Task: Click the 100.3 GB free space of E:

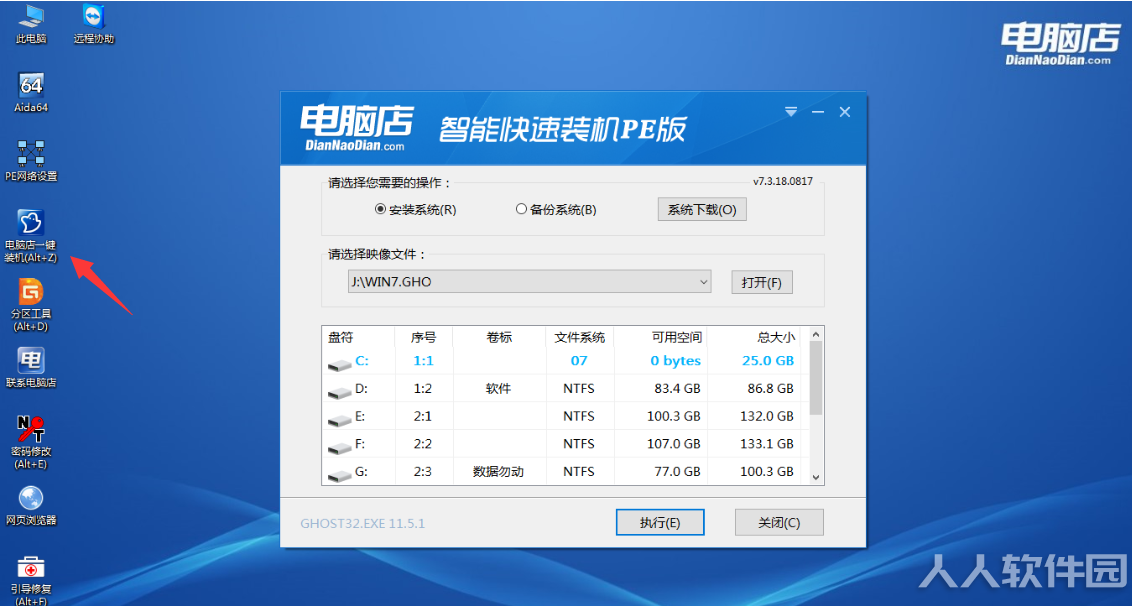Action: (x=673, y=416)
